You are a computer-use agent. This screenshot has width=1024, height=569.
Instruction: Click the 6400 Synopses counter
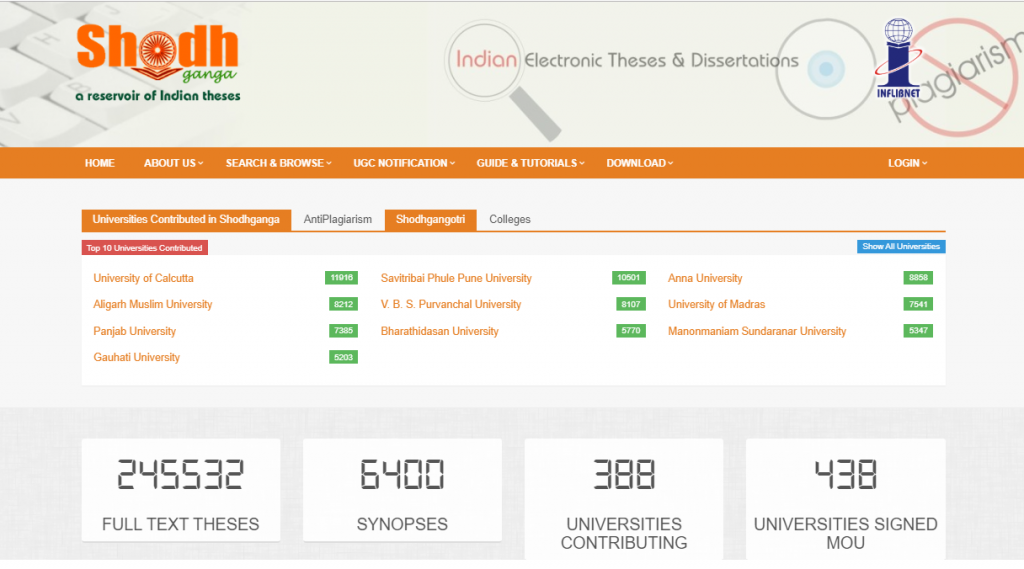[402, 474]
